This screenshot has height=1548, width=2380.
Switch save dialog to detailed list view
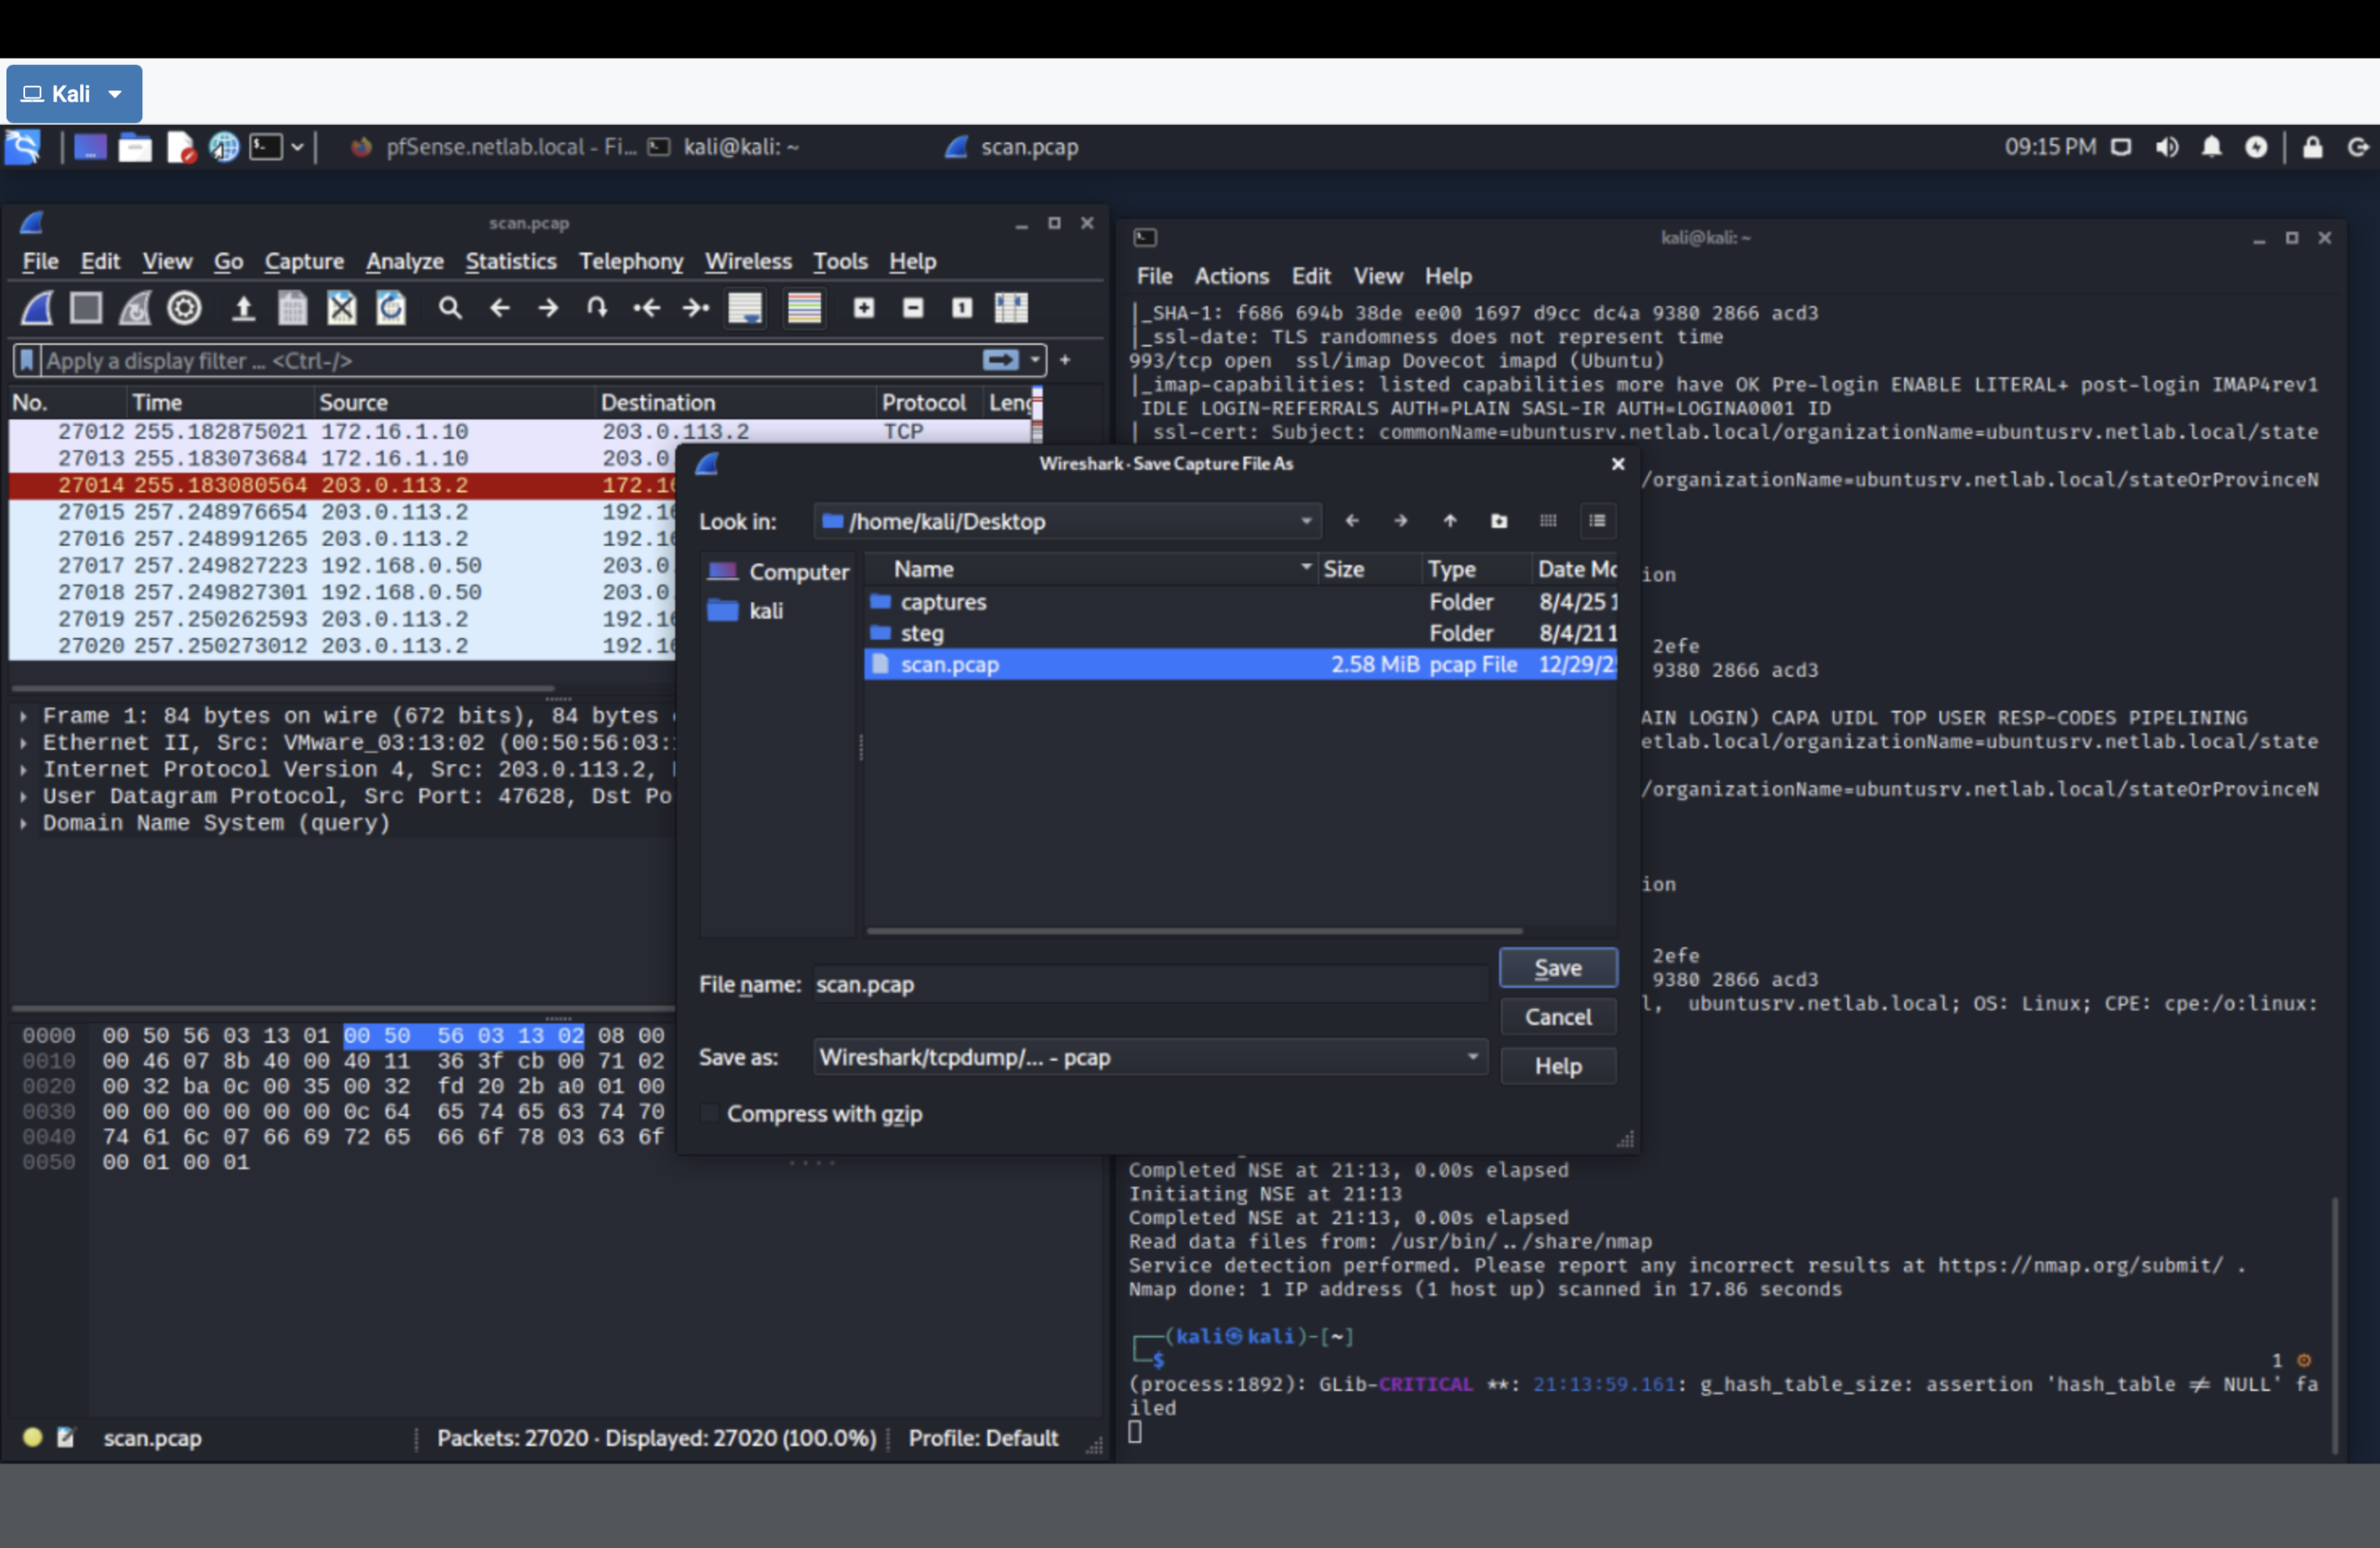tap(1598, 521)
